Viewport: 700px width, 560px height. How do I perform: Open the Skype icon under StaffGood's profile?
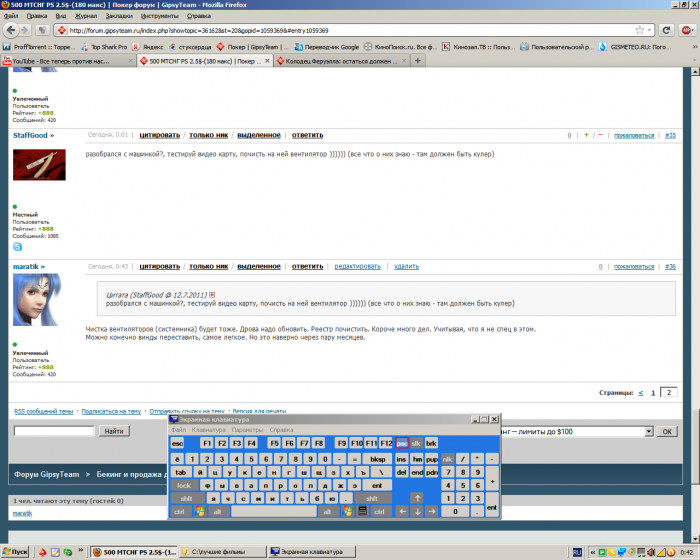17,247
